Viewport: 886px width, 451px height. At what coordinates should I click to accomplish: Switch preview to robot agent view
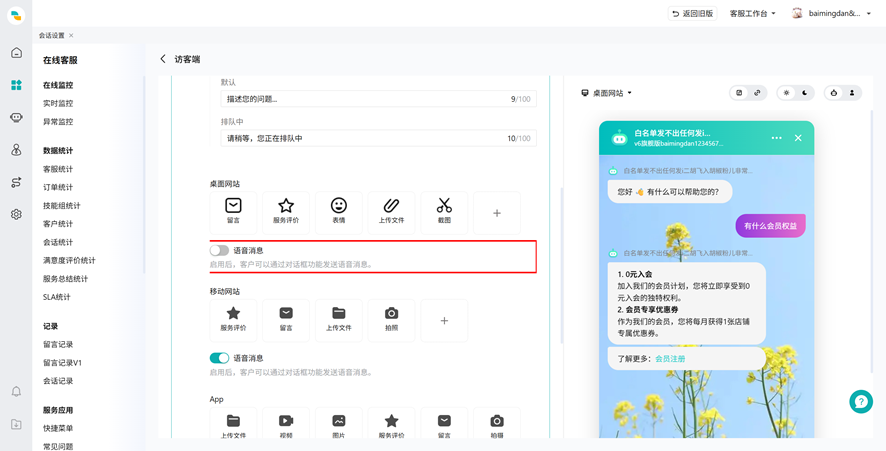[833, 93]
